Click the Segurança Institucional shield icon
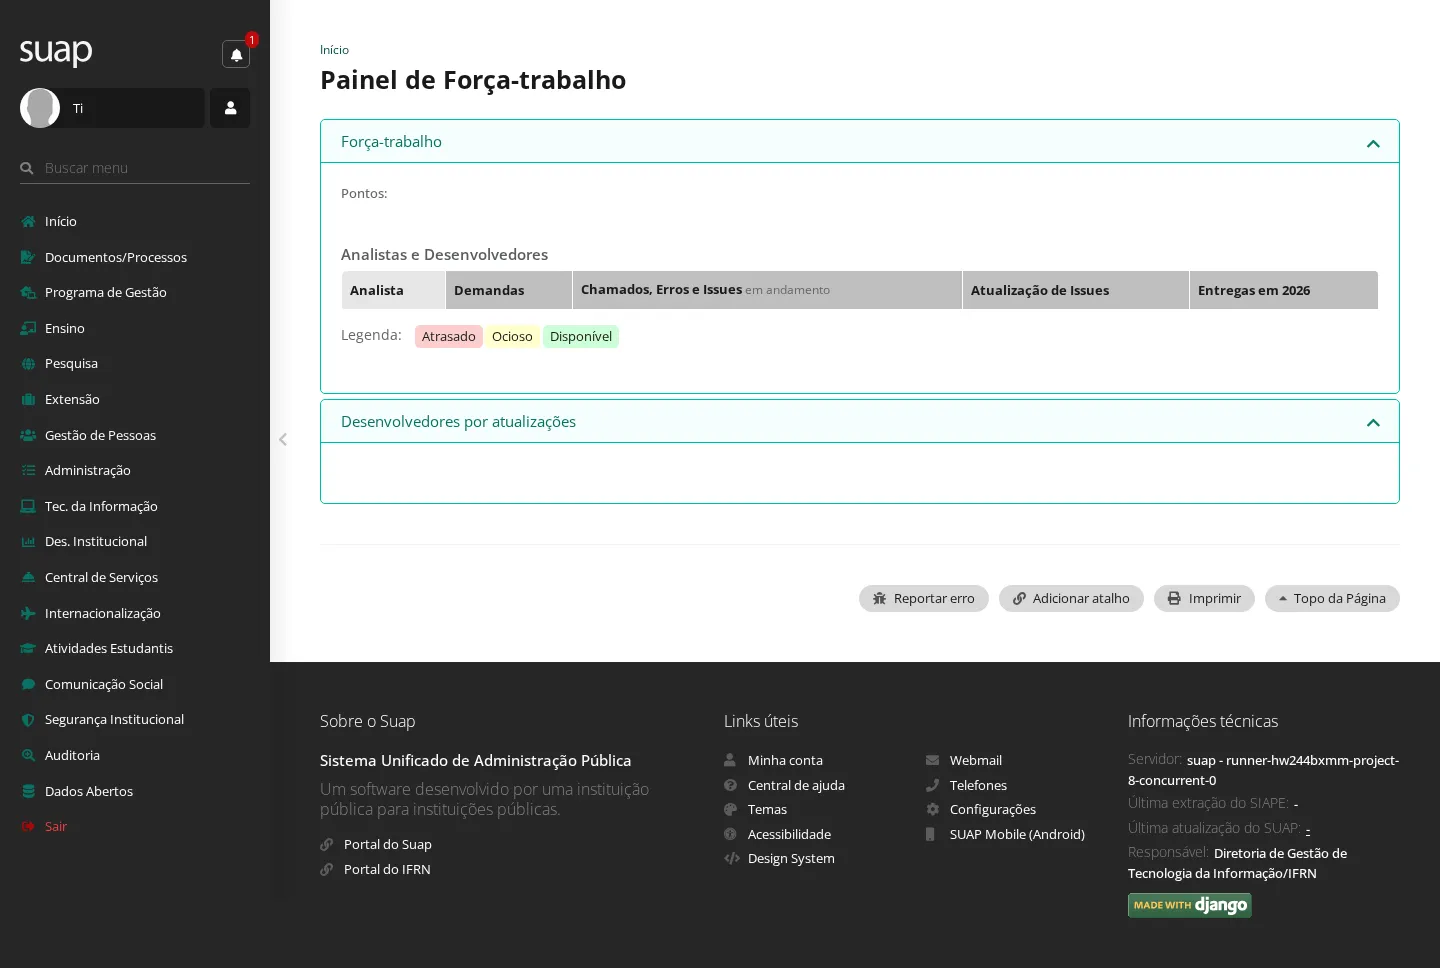 (28, 719)
